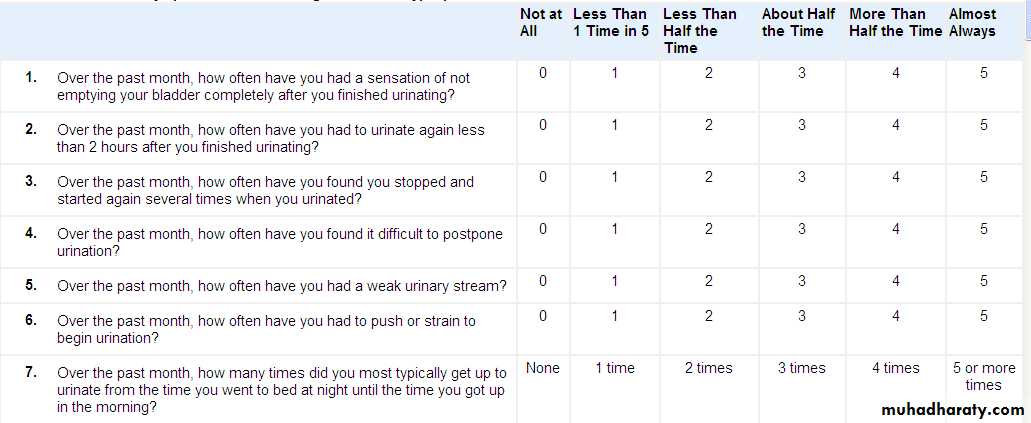
Task: Open the muhadharaty.com watermark link
Action: [x=954, y=410]
